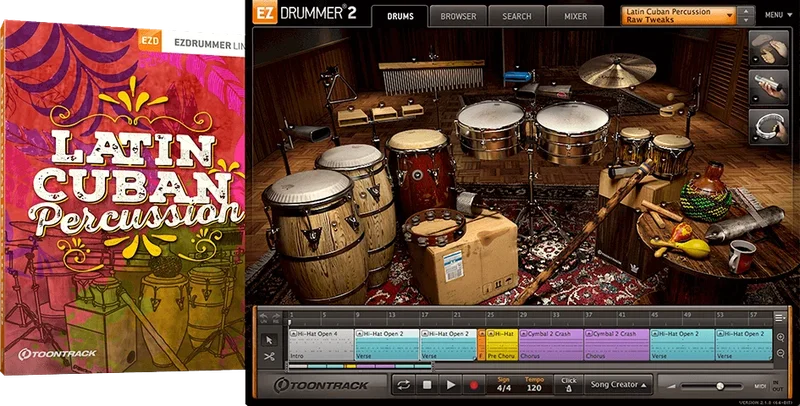
Task: Toggle the red record button
Action: 474,385
